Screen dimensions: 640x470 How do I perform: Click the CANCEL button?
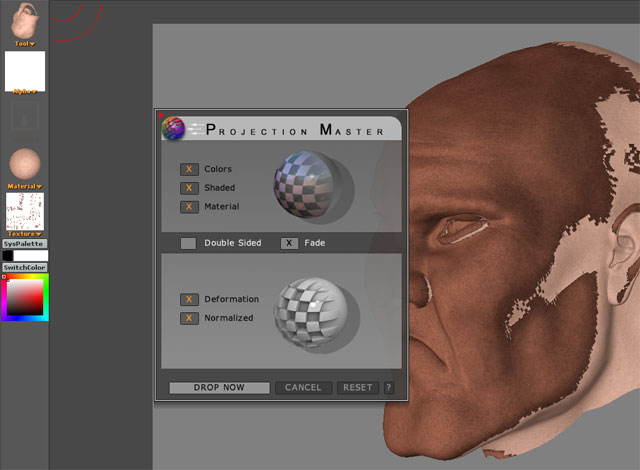pyautogui.click(x=303, y=388)
